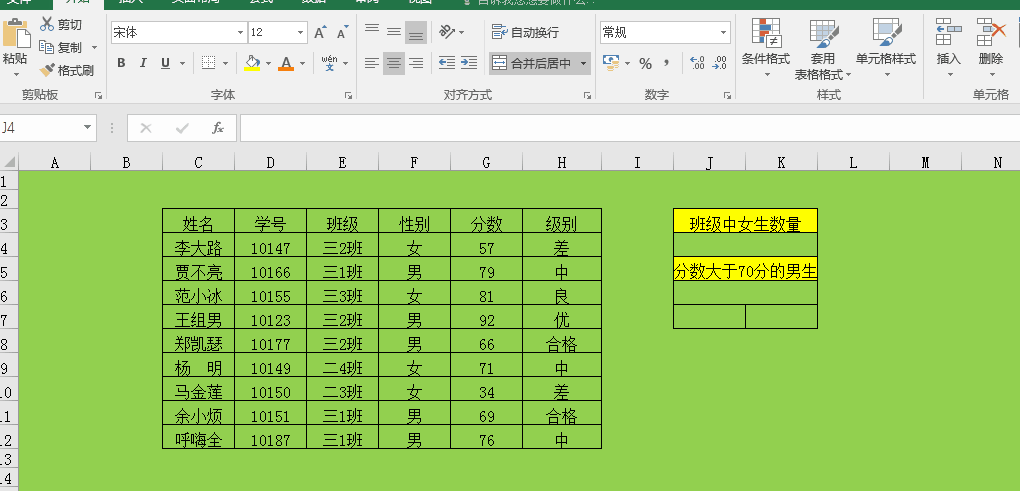Click in the formula bar
This screenshot has width=1020, height=491.
click(x=630, y=128)
